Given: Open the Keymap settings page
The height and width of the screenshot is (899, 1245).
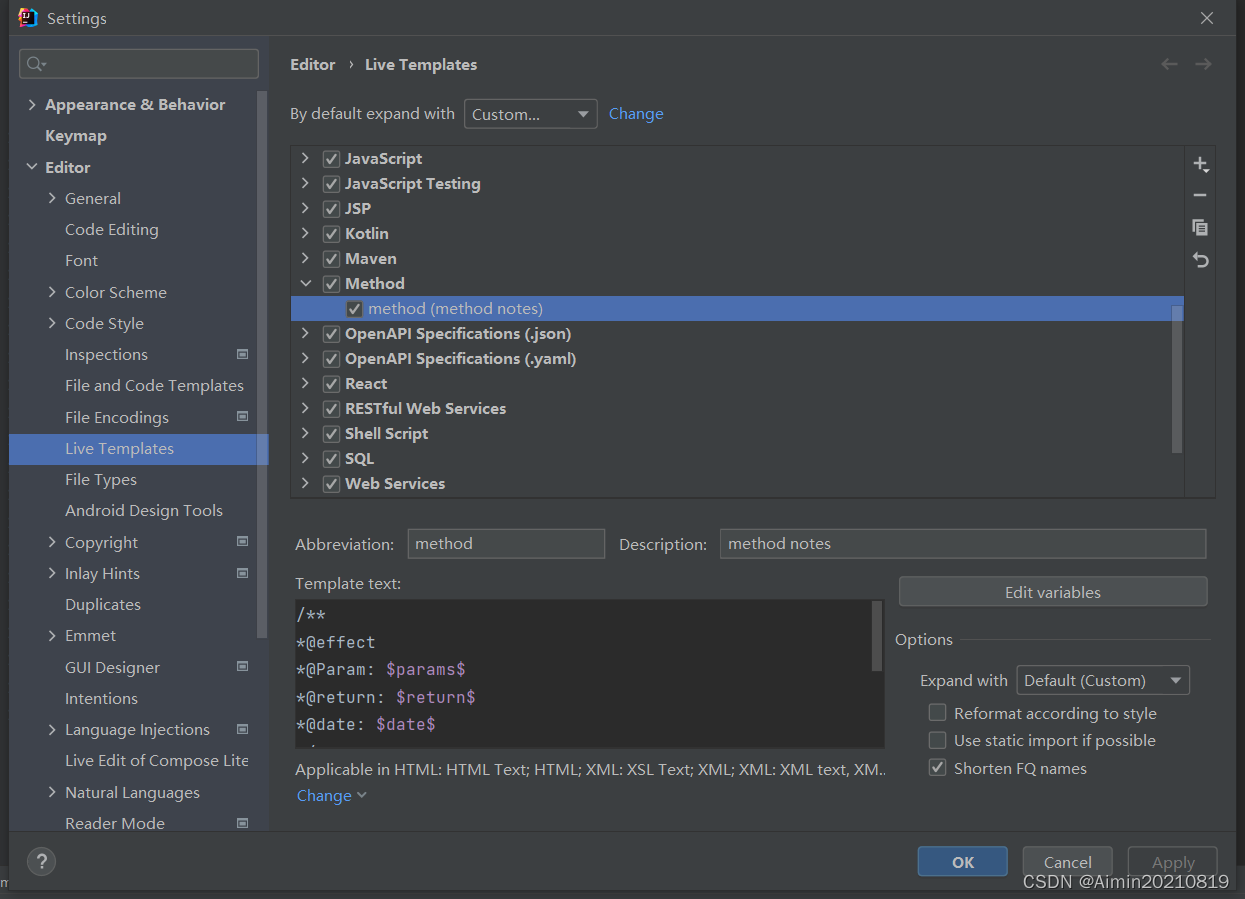Looking at the screenshot, I should pos(76,136).
